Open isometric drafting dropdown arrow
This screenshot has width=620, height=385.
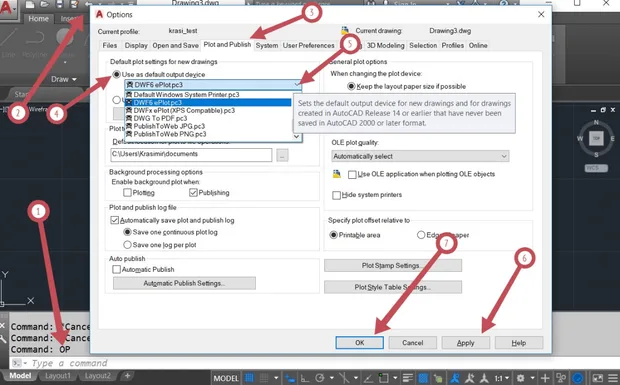tap(355, 378)
